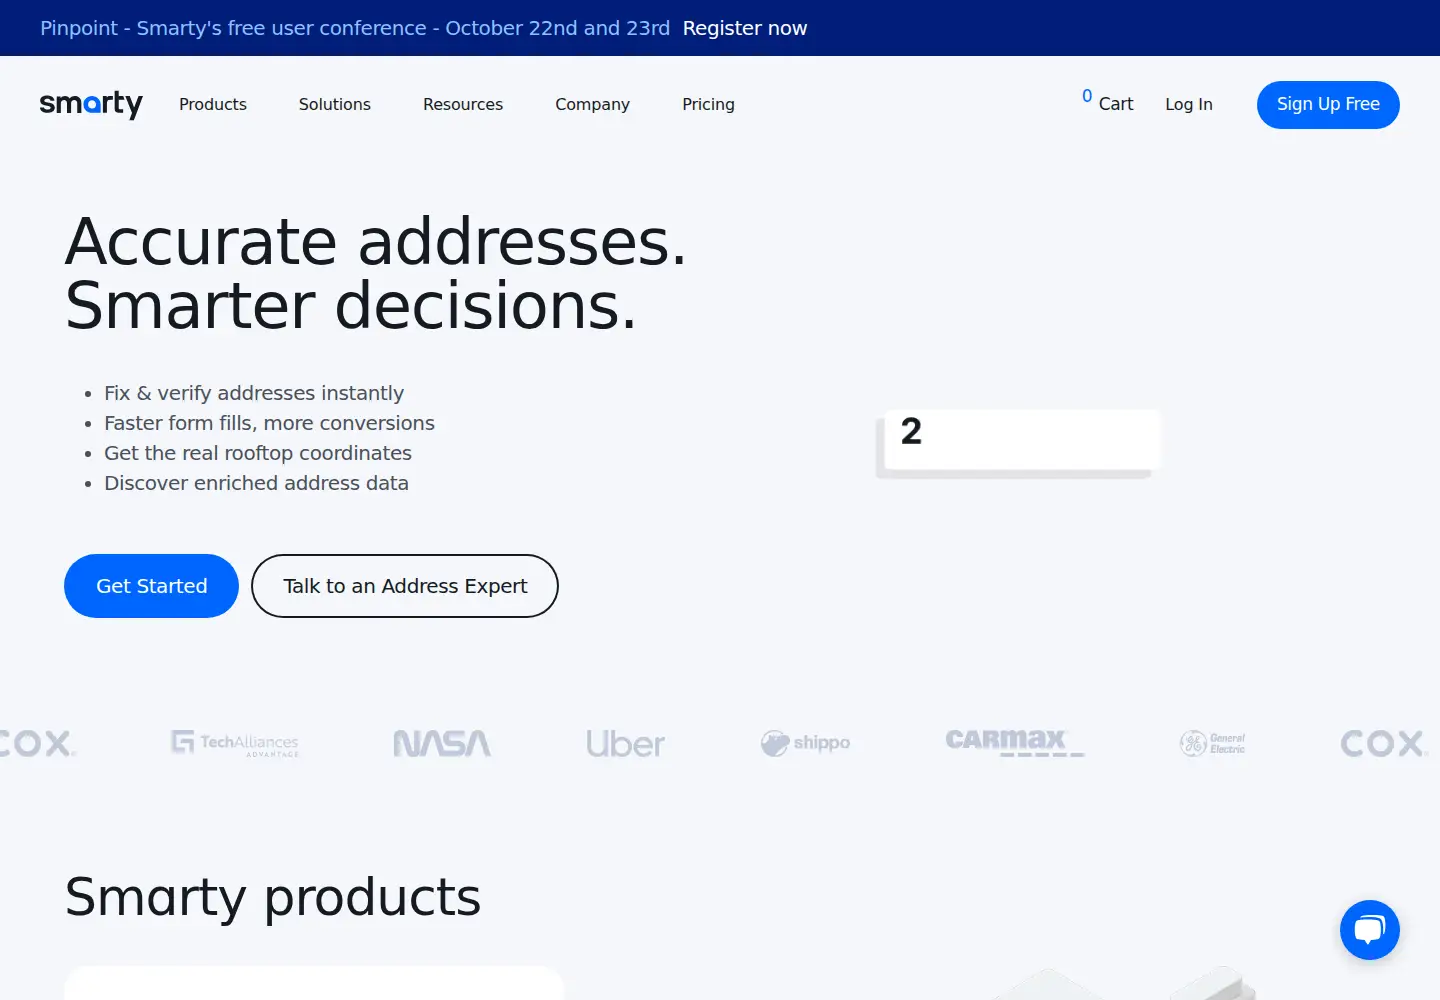
Task: Click 'Faster form fills, more conversions' text
Action: pos(270,423)
